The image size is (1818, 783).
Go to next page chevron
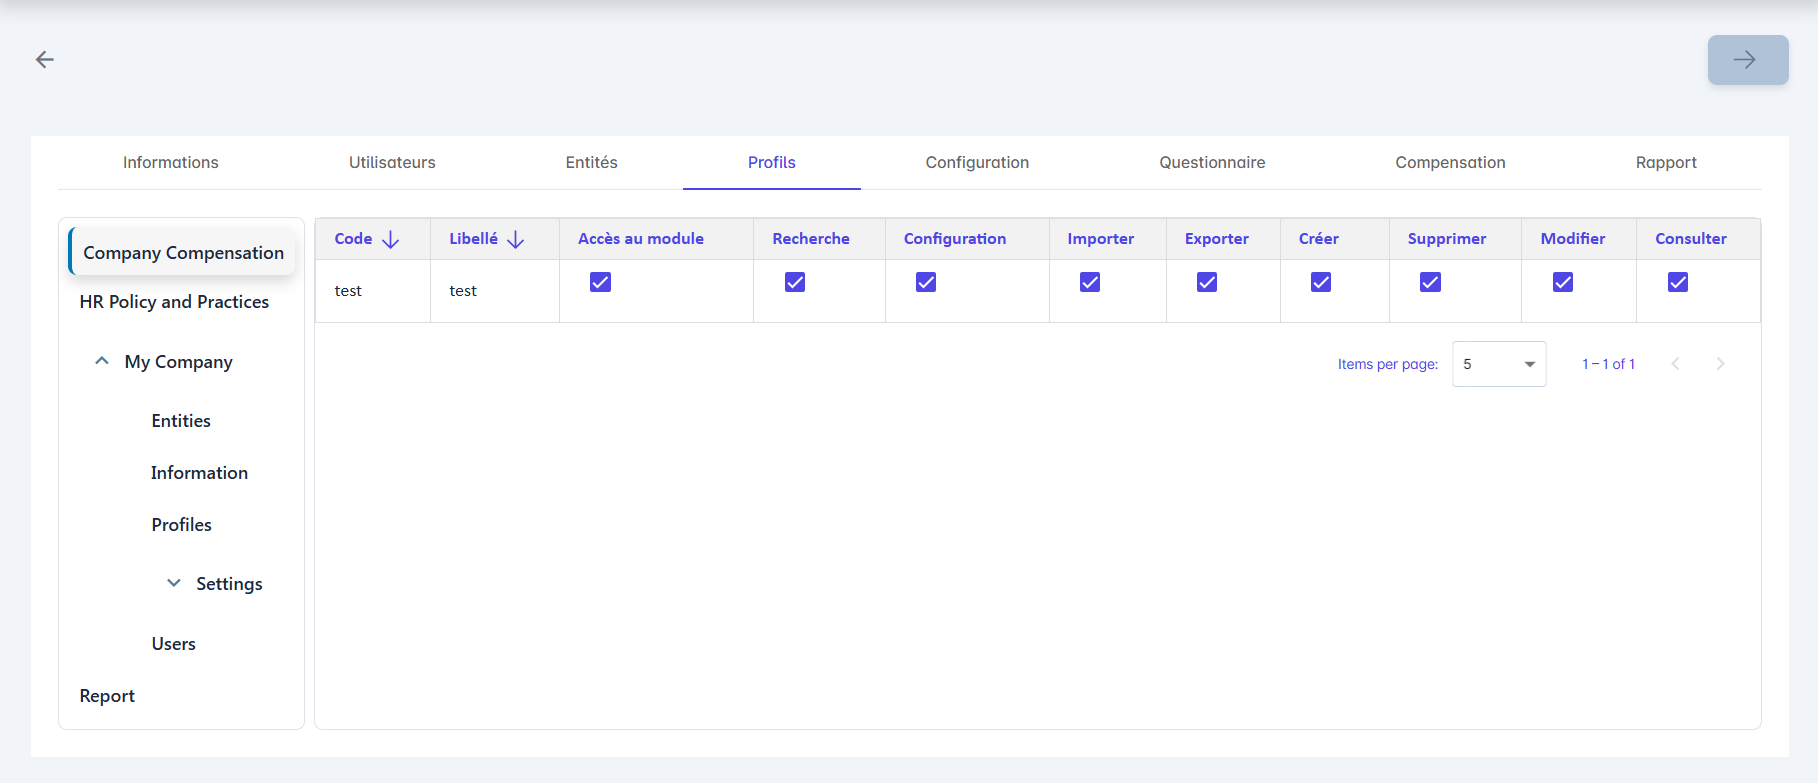pos(1720,364)
